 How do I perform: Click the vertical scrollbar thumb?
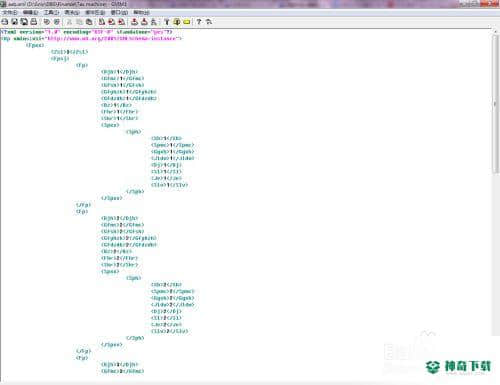point(496,103)
